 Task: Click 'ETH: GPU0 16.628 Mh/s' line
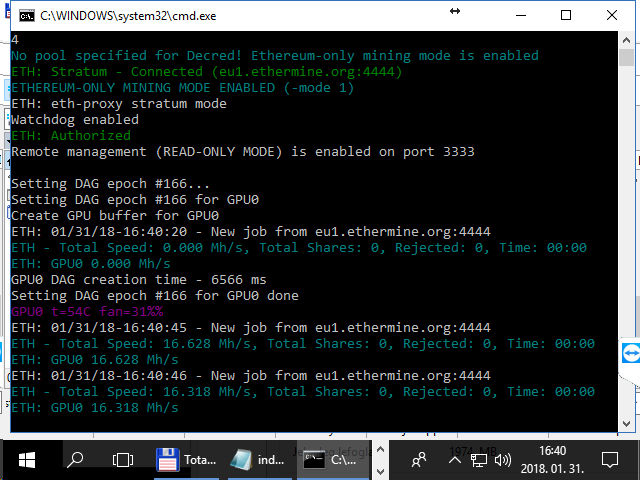[x=95, y=360]
